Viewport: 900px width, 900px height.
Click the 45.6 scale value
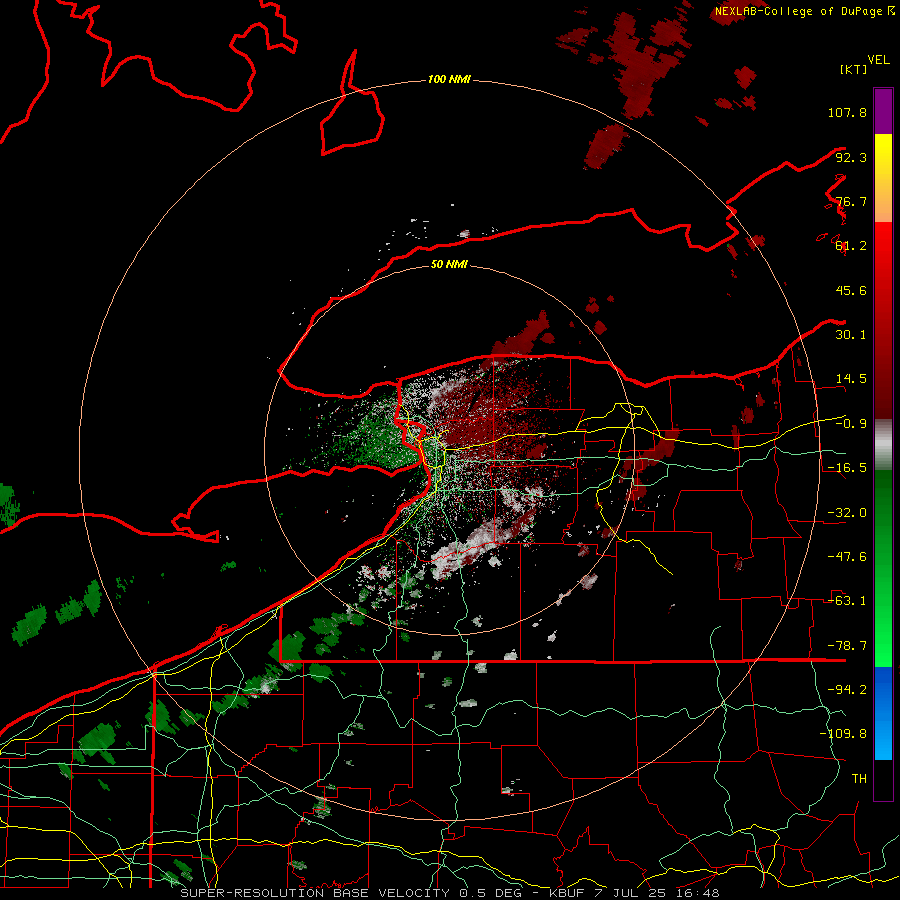click(851, 290)
